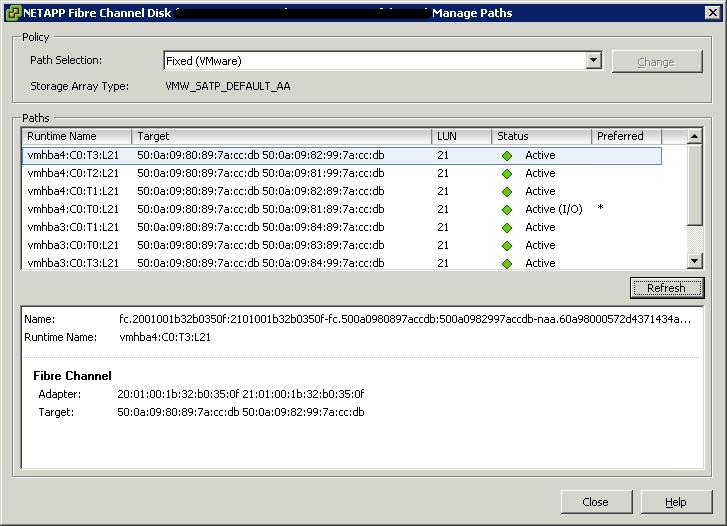727x526 pixels.
Task: Select path vmhba4:C0:T3:L21 row
Action: pos(342,155)
